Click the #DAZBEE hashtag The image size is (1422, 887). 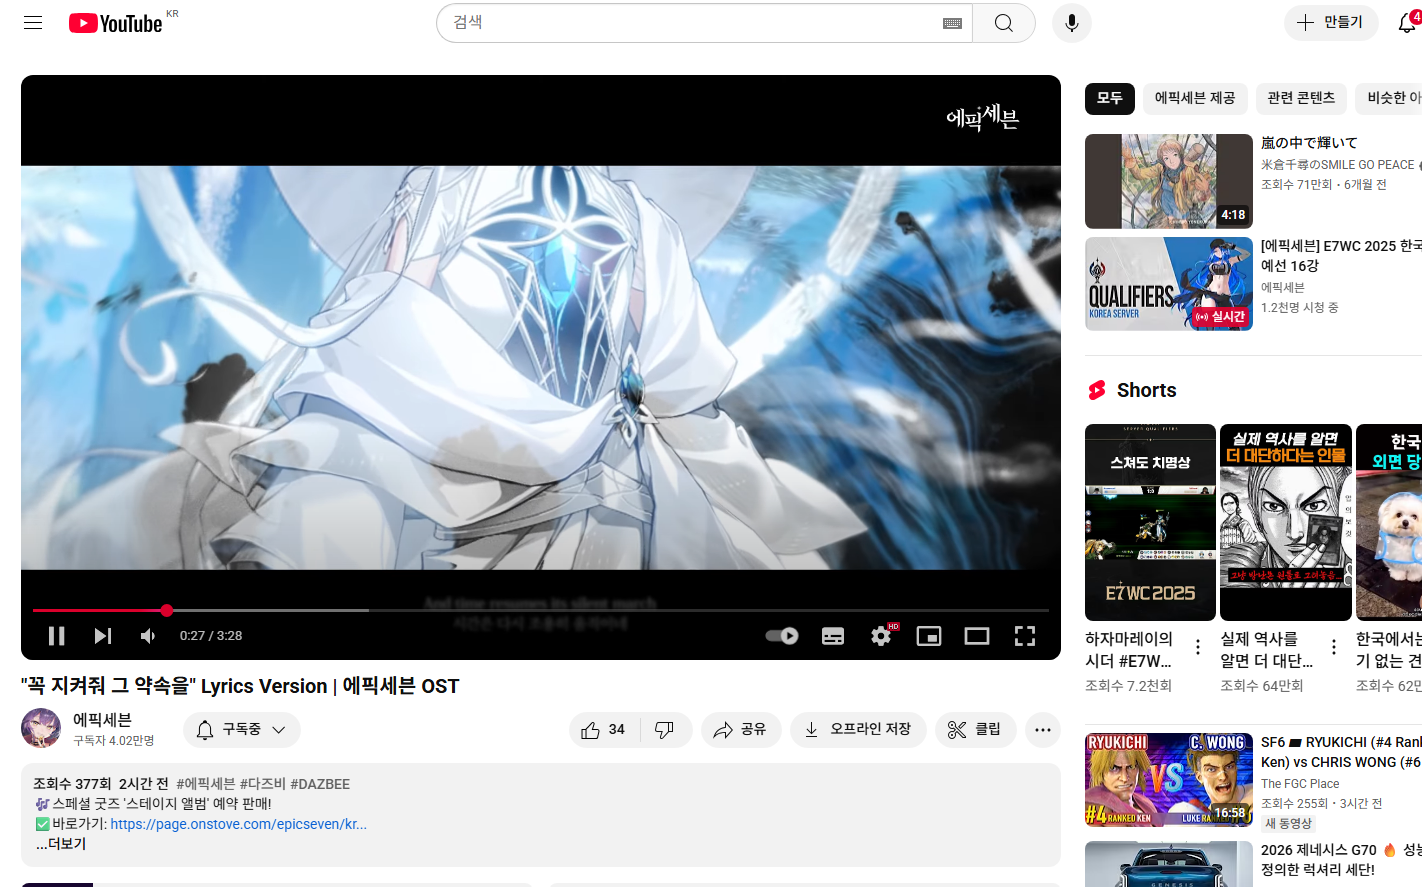pos(320,784)
